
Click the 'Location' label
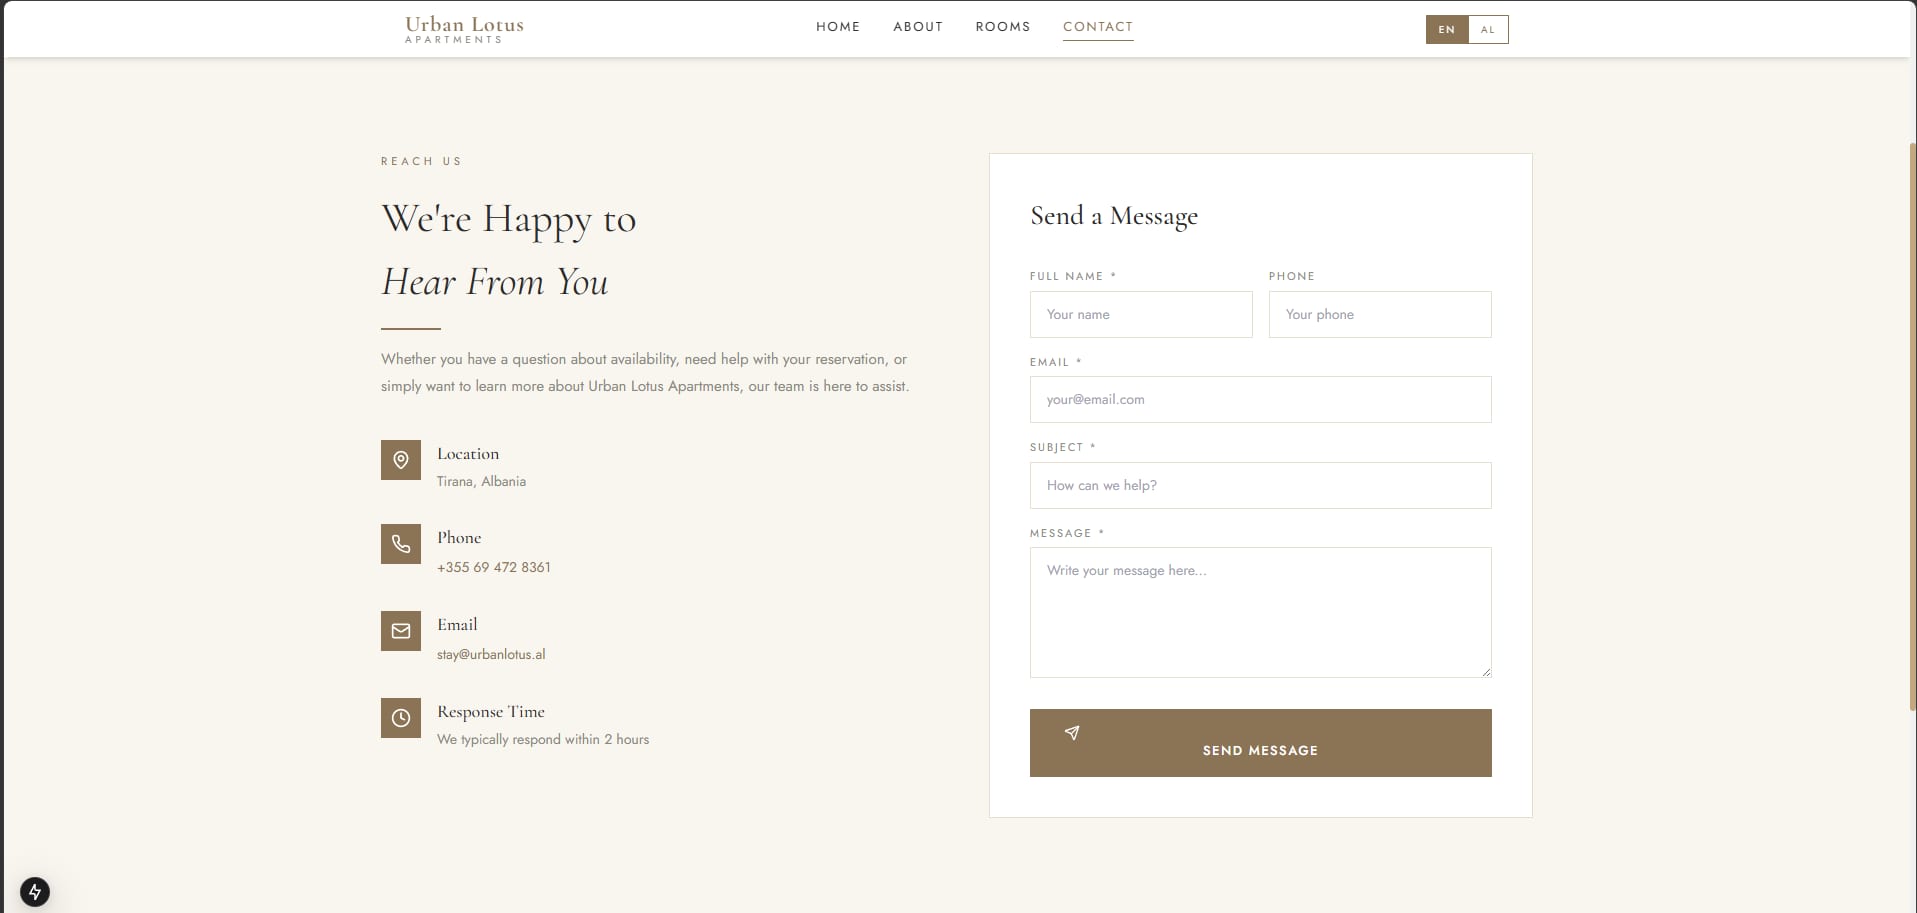[468, 454]
